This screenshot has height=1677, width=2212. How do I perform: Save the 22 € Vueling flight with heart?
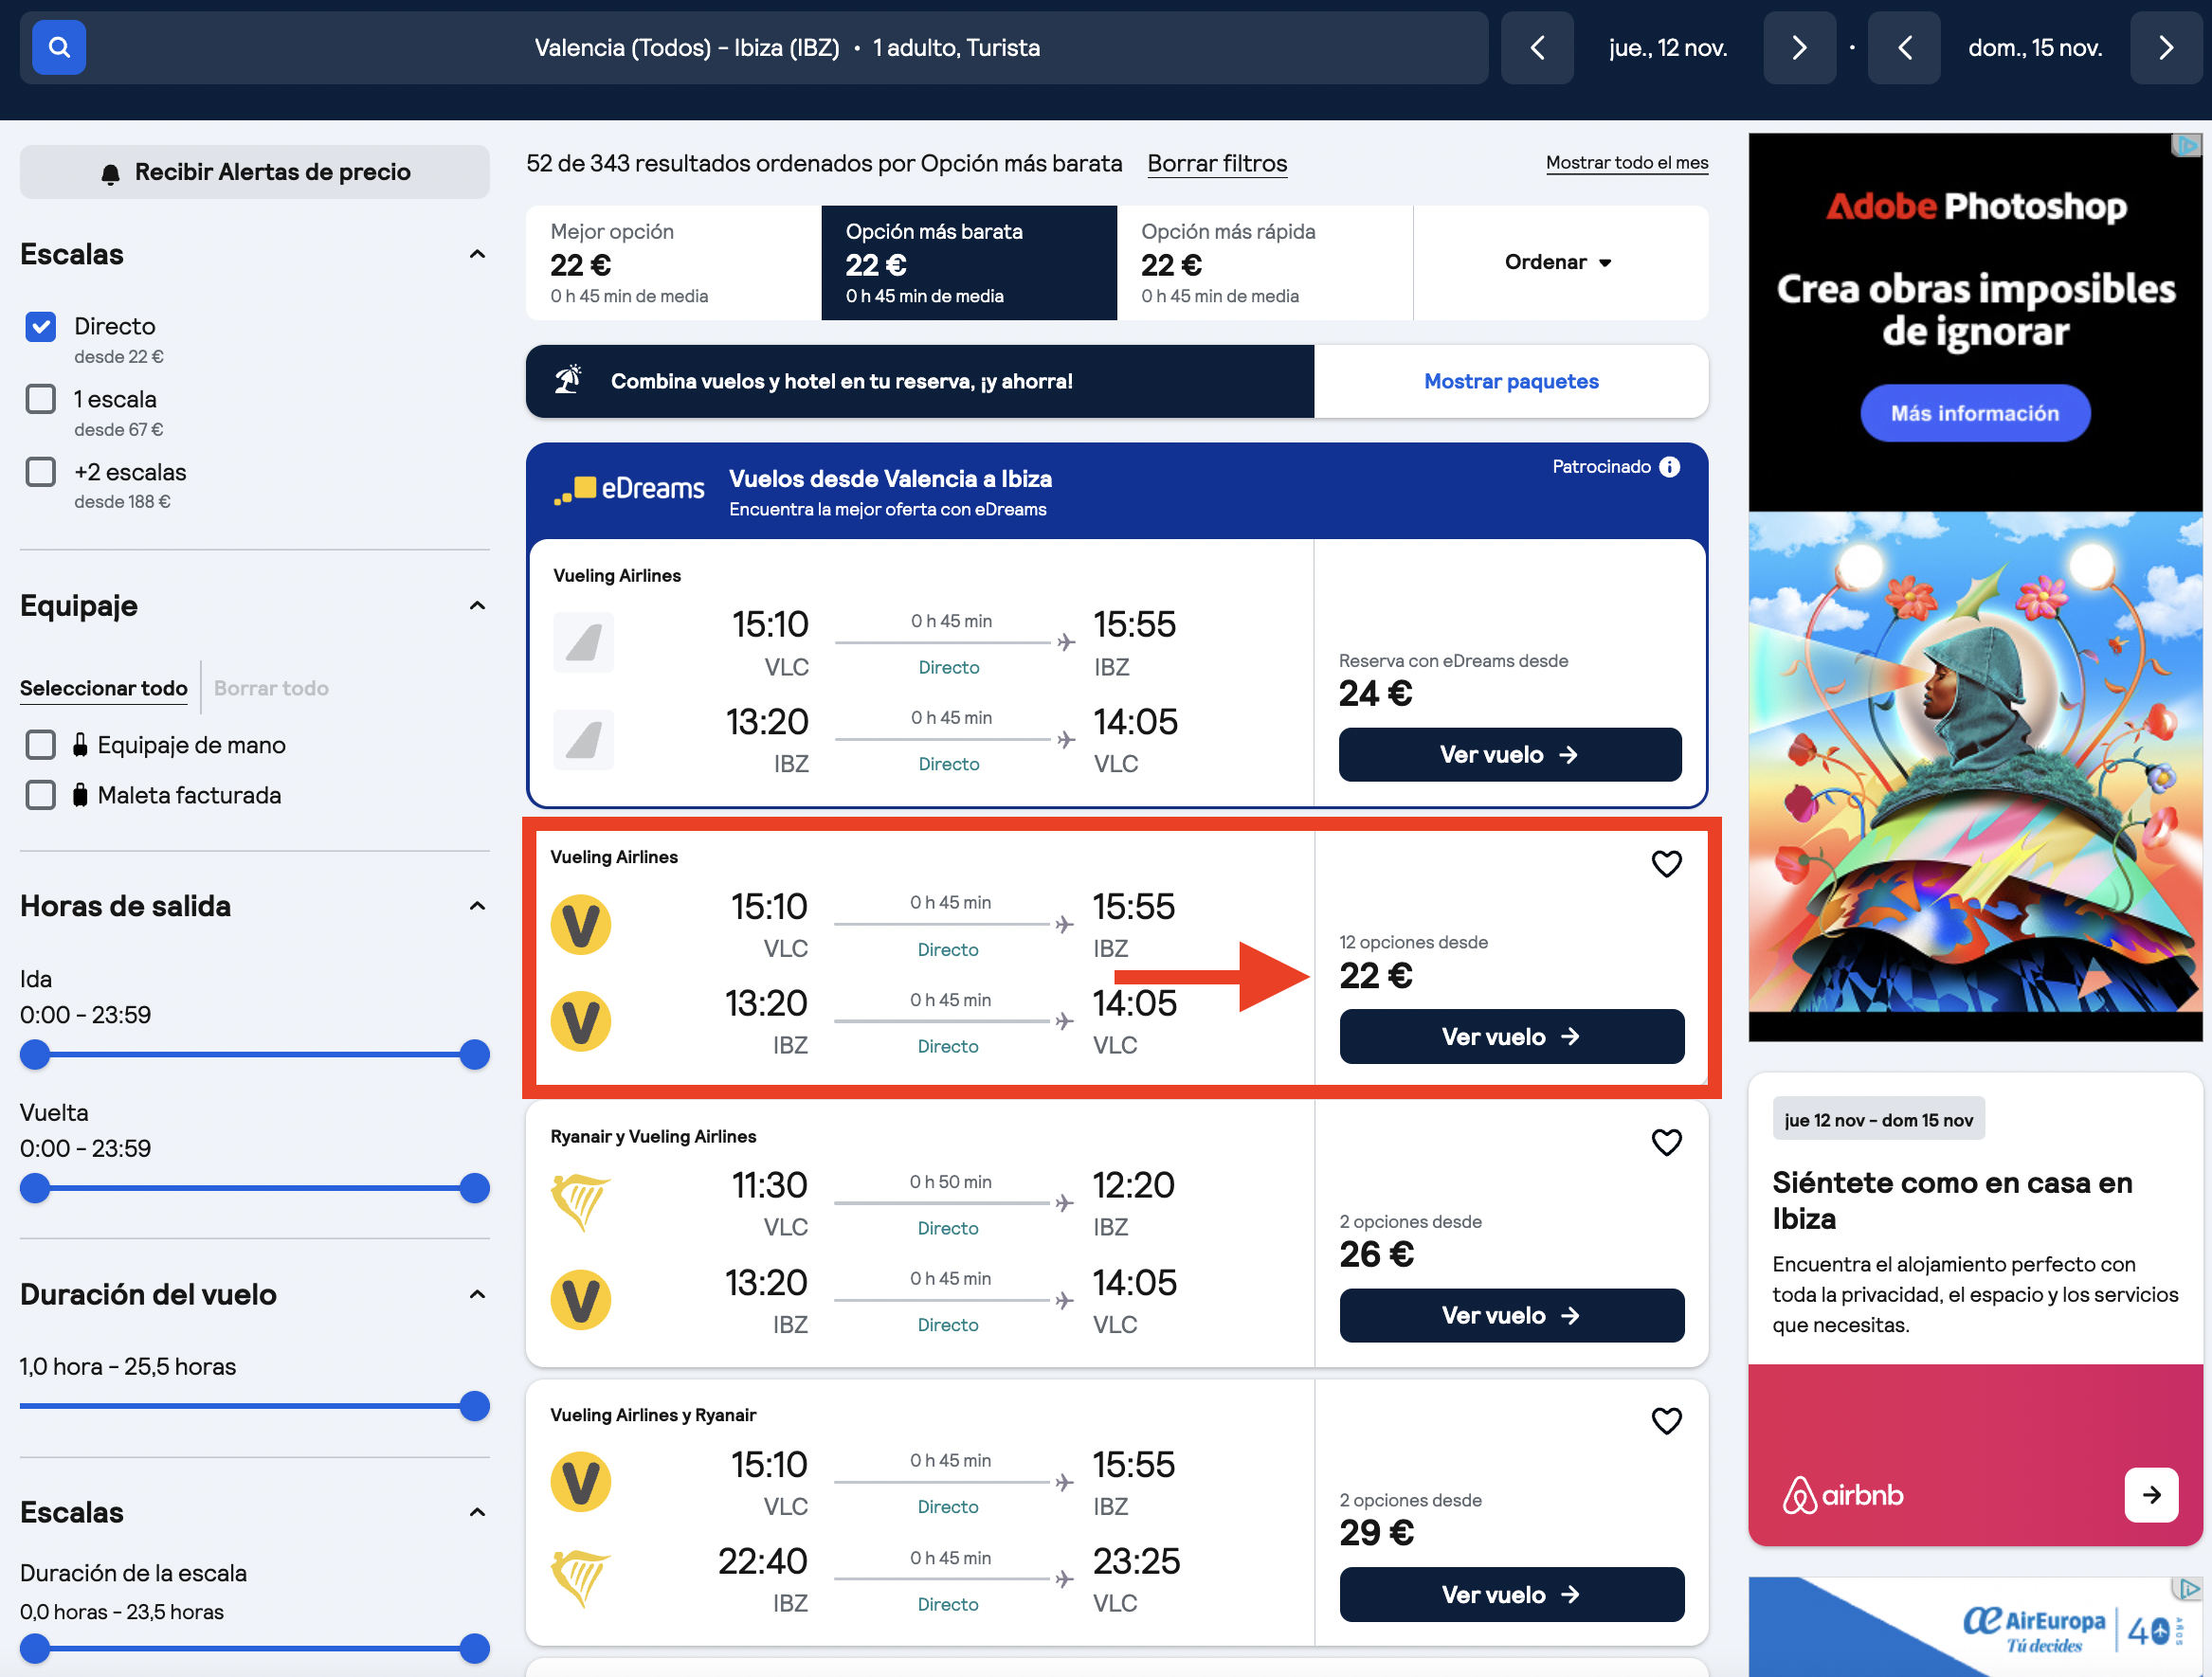[1666, 864]
